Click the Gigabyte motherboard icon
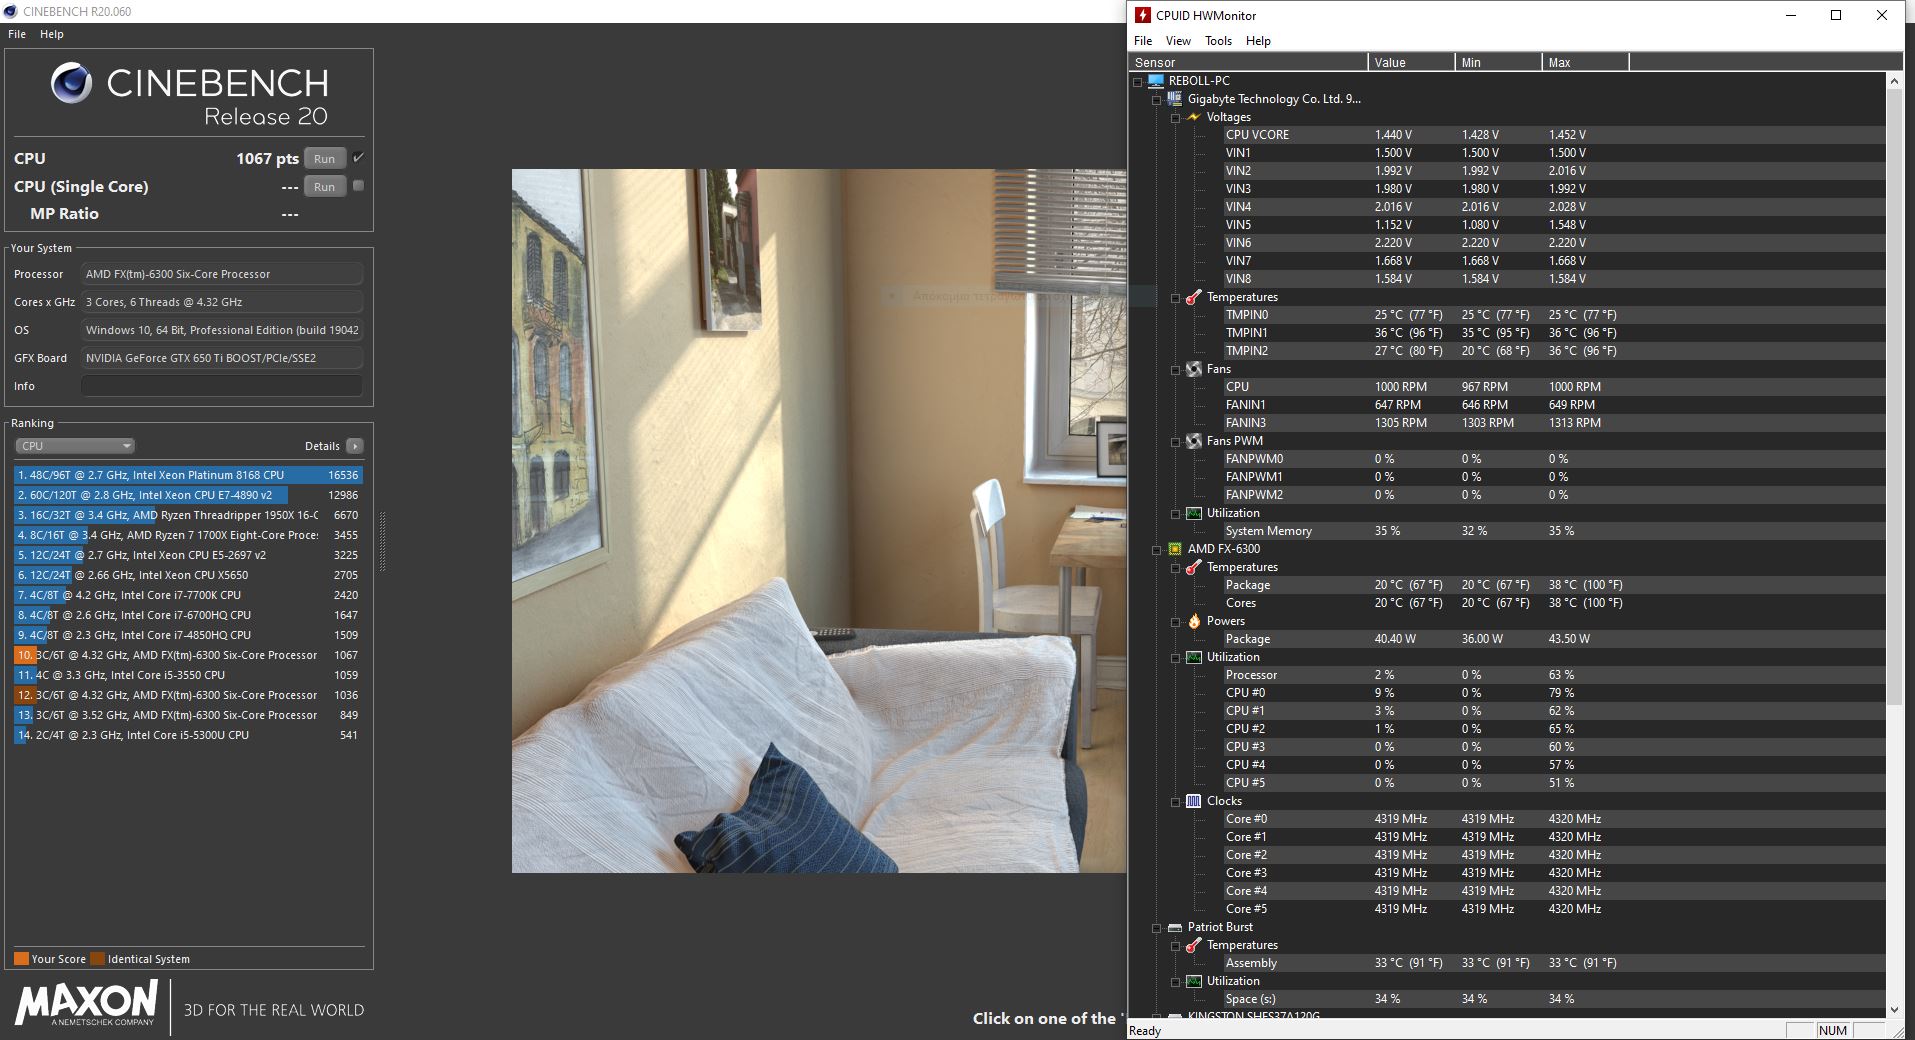Image resolution: width=1915 pixels, height=1040 pixels. (x=1175, y=99)
